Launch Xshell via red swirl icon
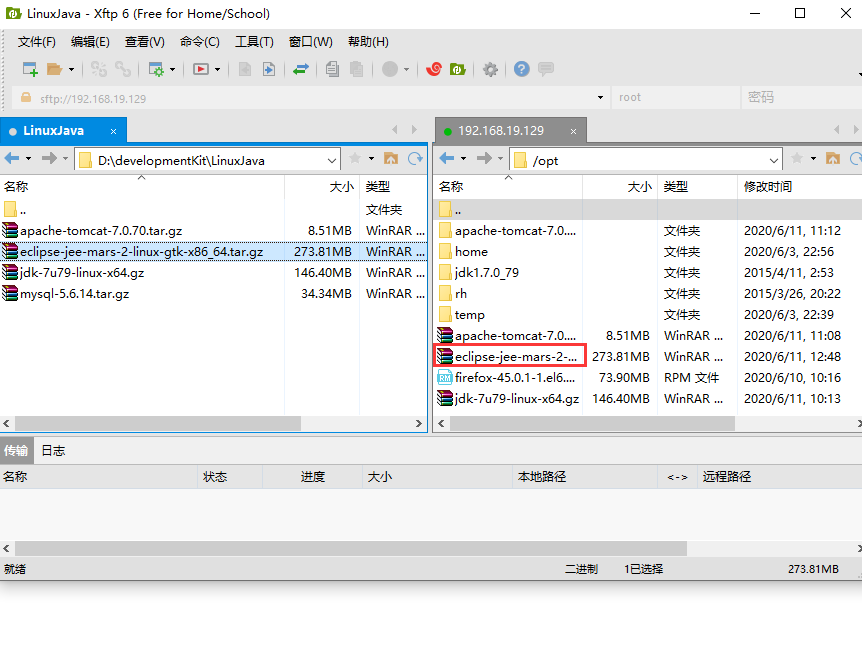Image resolution: width=862 pixels, height=650 pixels. 434,69
